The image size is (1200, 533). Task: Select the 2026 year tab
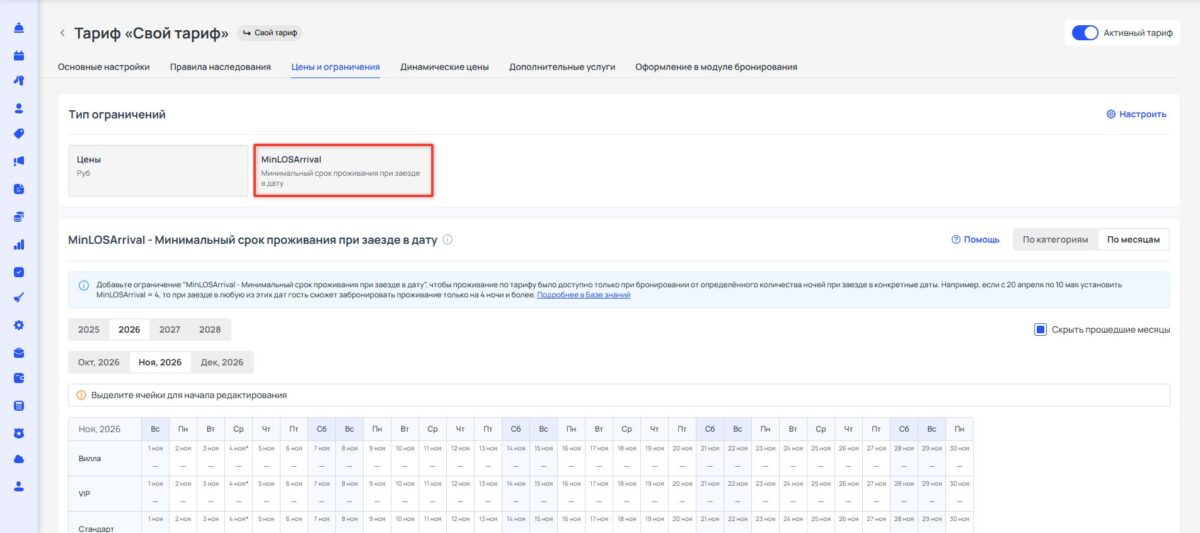[129, 329]
